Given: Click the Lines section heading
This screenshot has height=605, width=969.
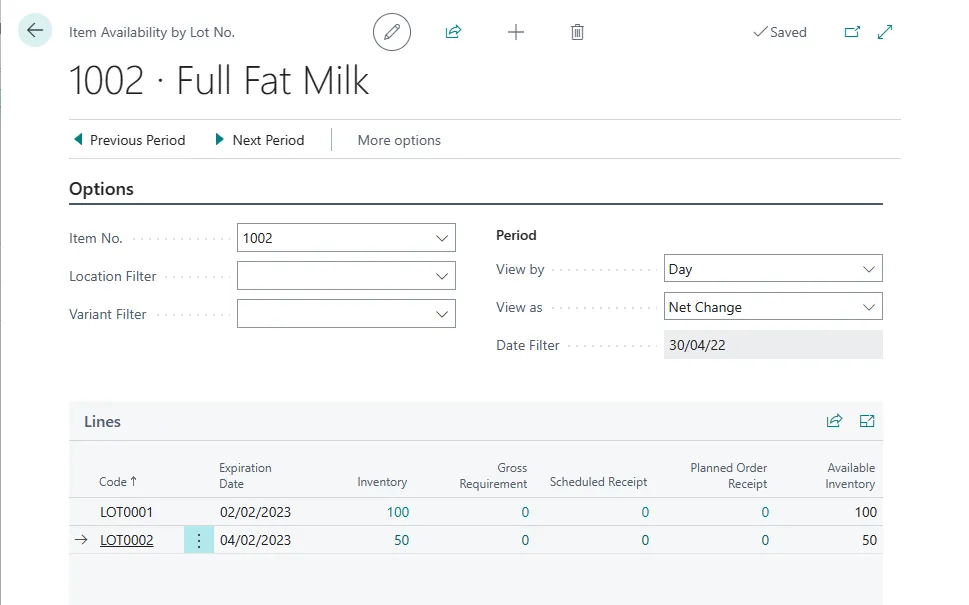Looking at the screenshot, I should coord(103,421).
